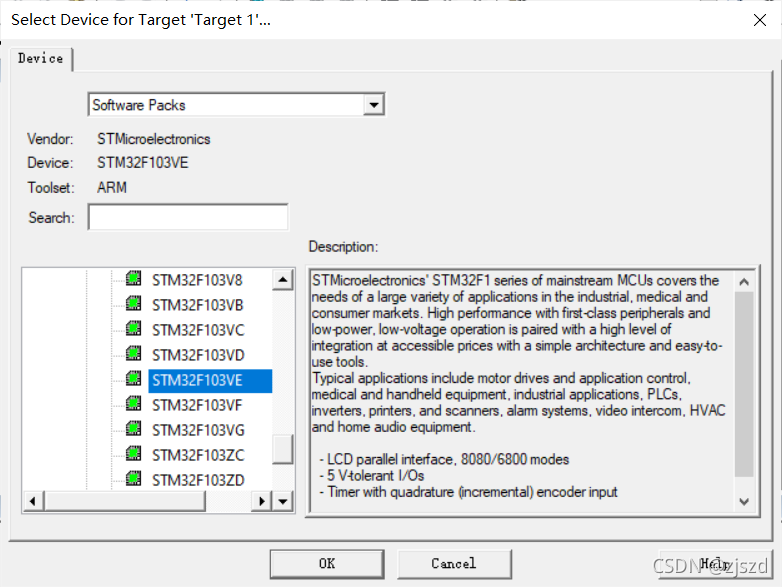Click description vertical scrollbar thumb
Image resolution: width=782 pixels, height=587 pixels.
point(744,384)
